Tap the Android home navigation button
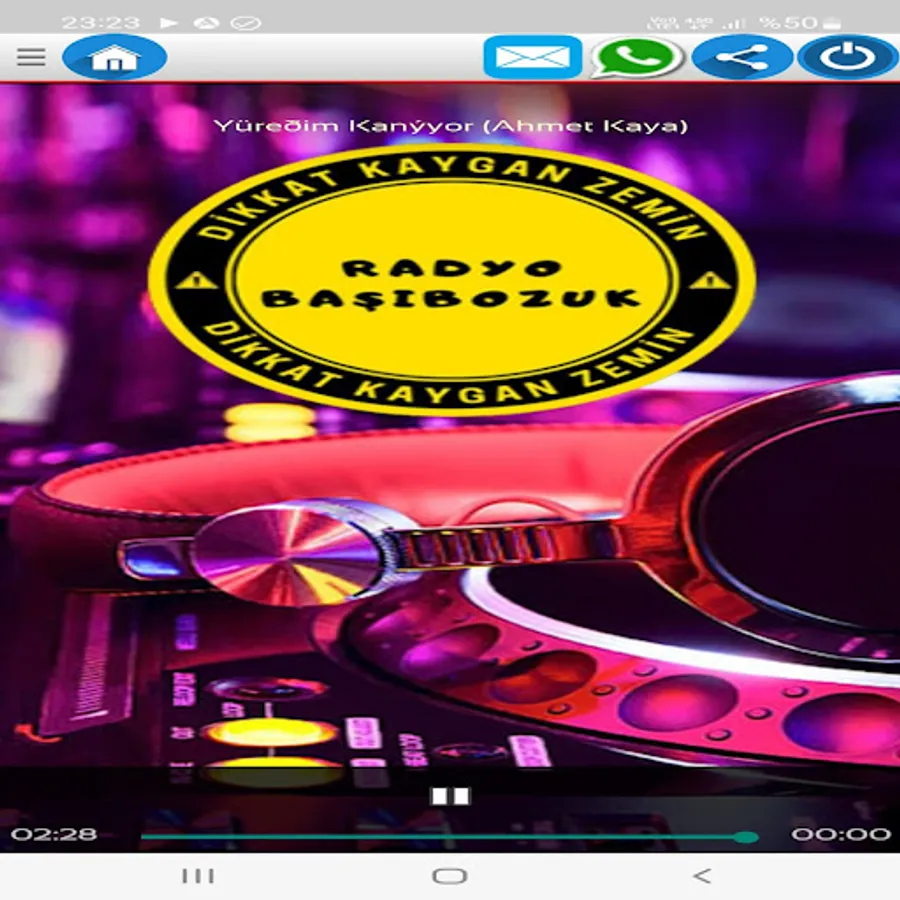The width and height of the screenshot is (900, 900). coord(449,876)
